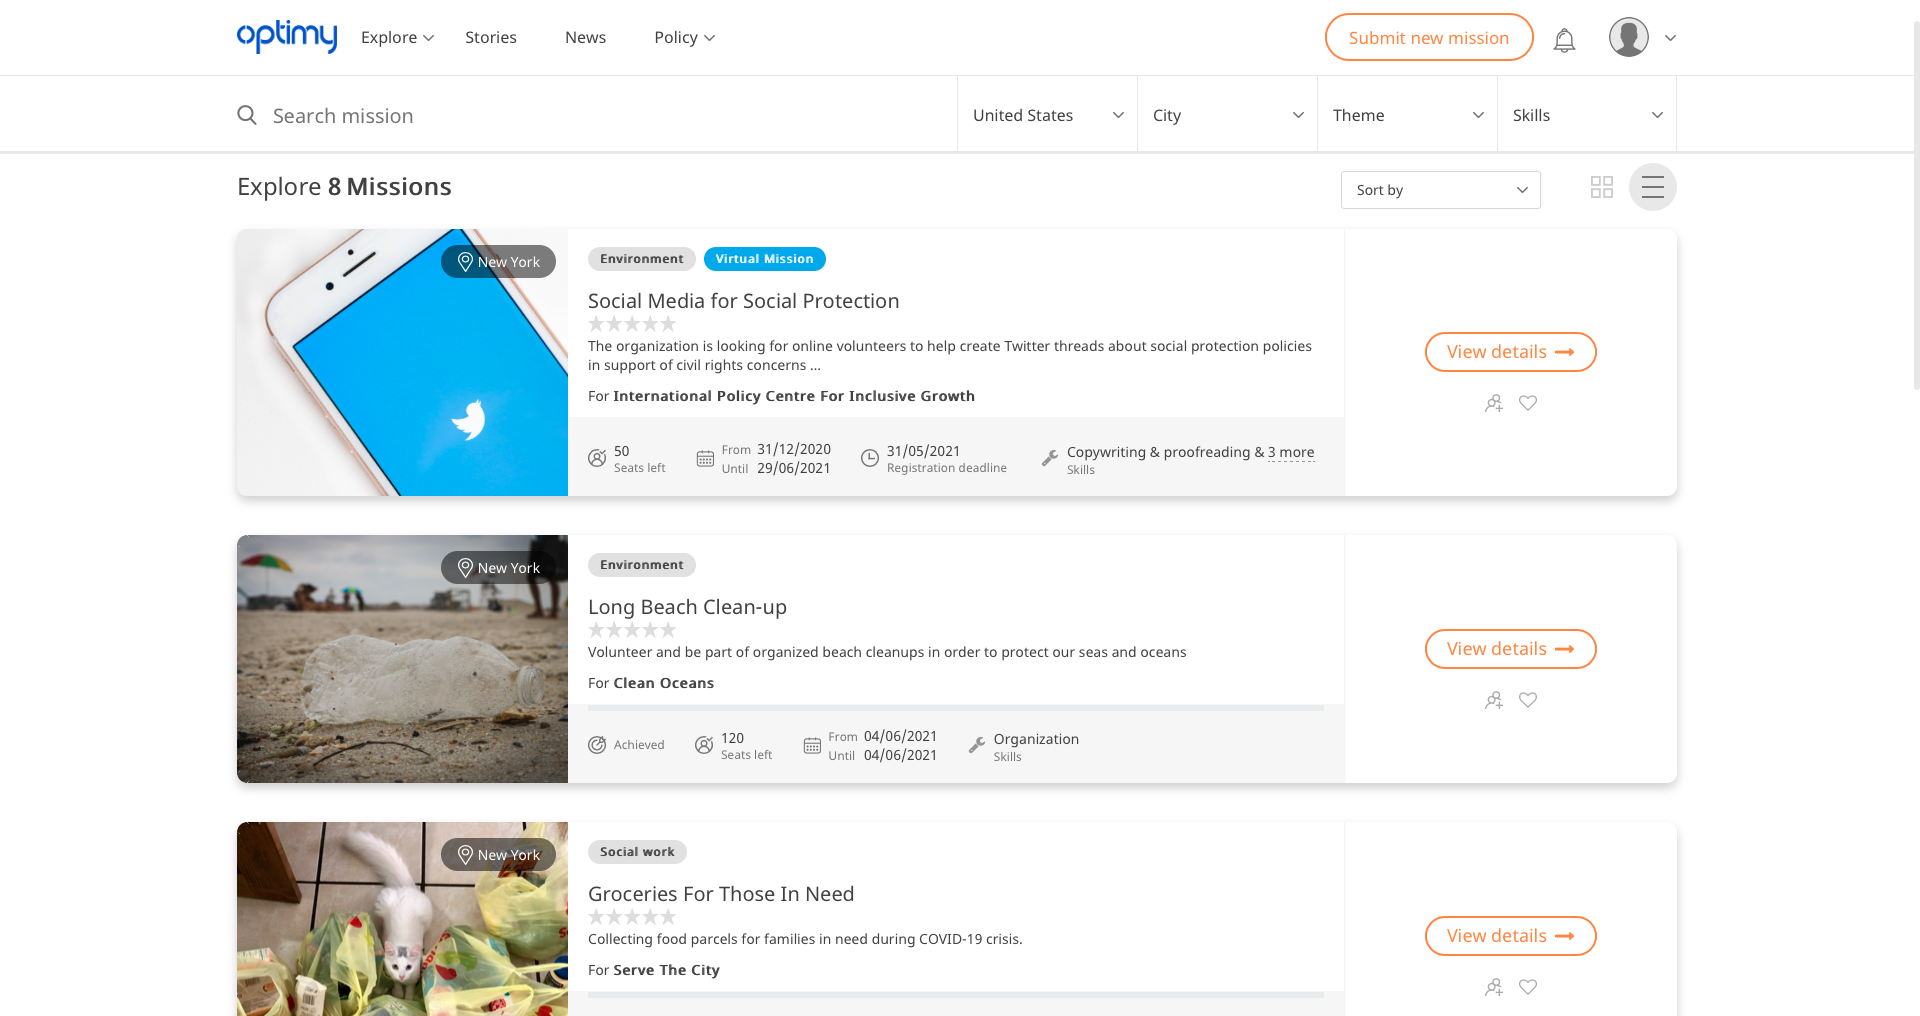1920x1016 pixels.
Task: Switch to list view
Action: [1653, 187]
